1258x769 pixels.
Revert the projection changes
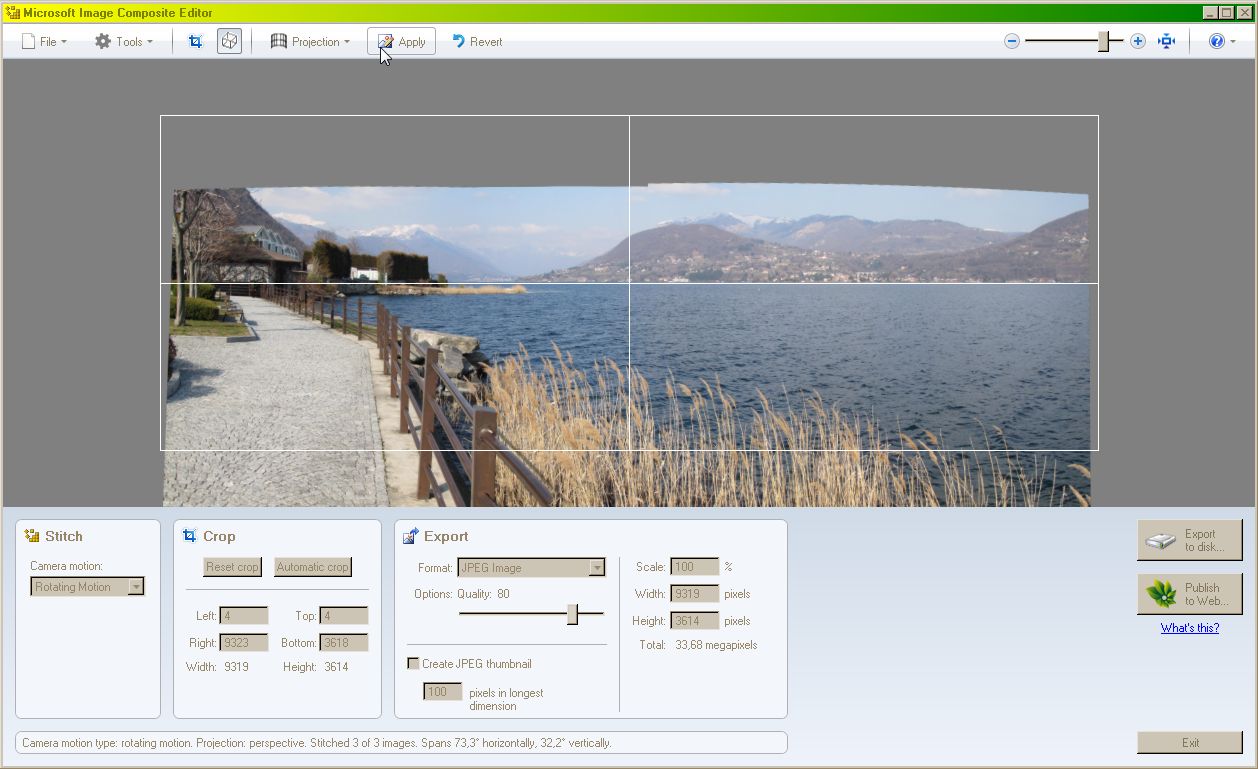click(x=477, y=42)
